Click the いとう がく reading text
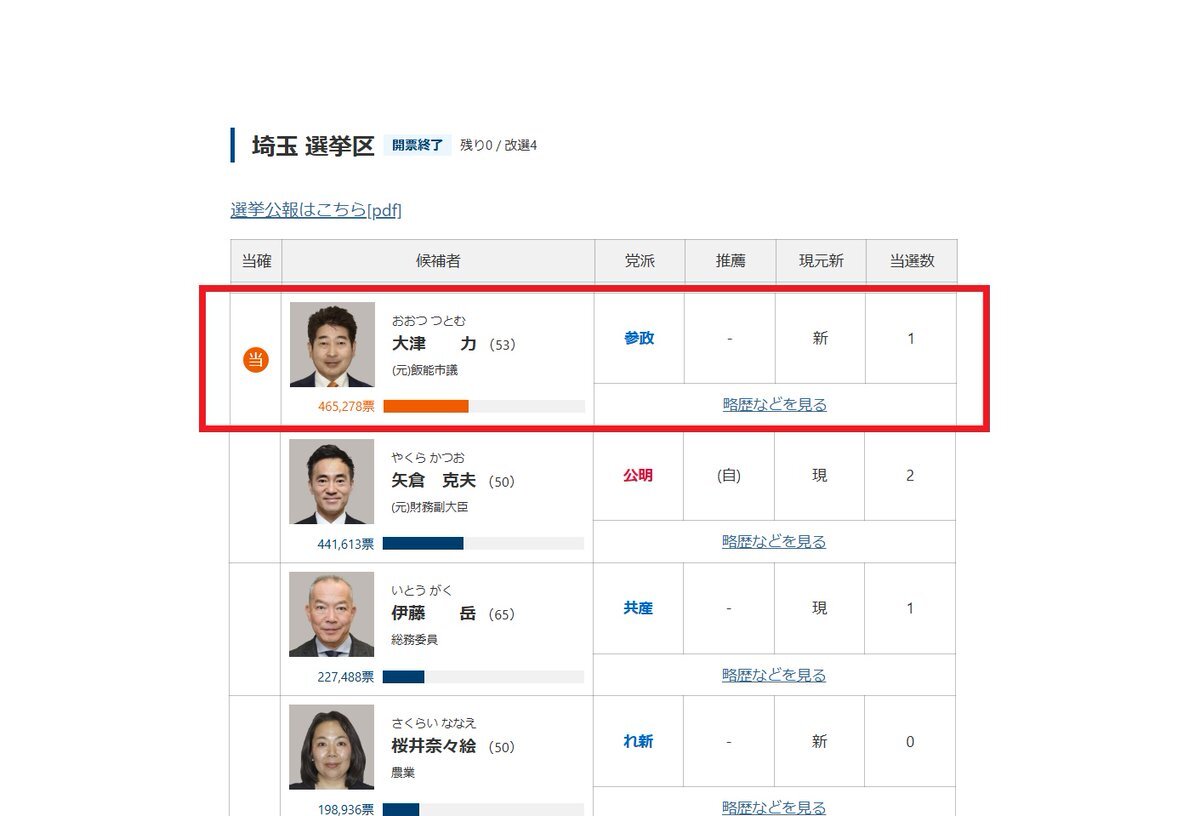Image resolution: width=1200 pixels, height=816 pixels. [x=422, y=591]
